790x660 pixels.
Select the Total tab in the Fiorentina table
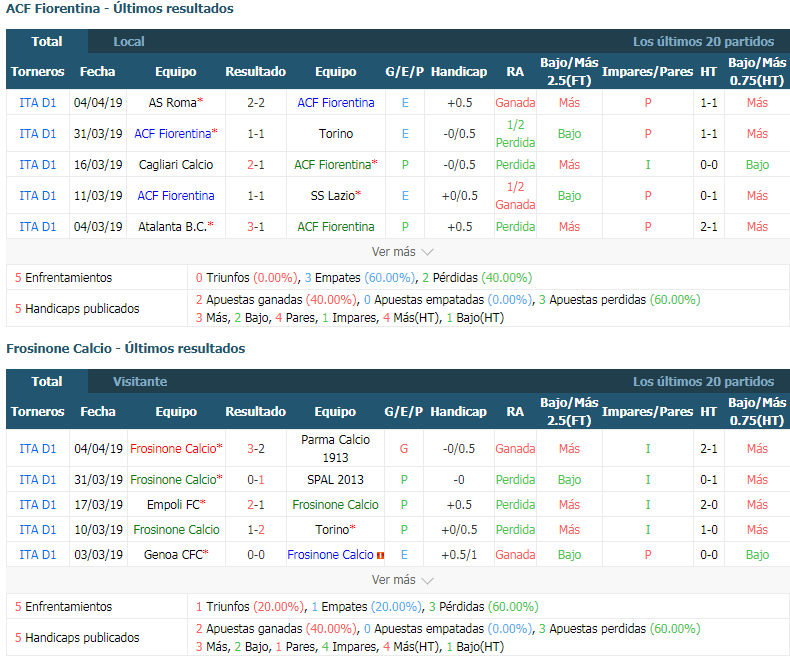pyautogui.click(x=47, y=41)
